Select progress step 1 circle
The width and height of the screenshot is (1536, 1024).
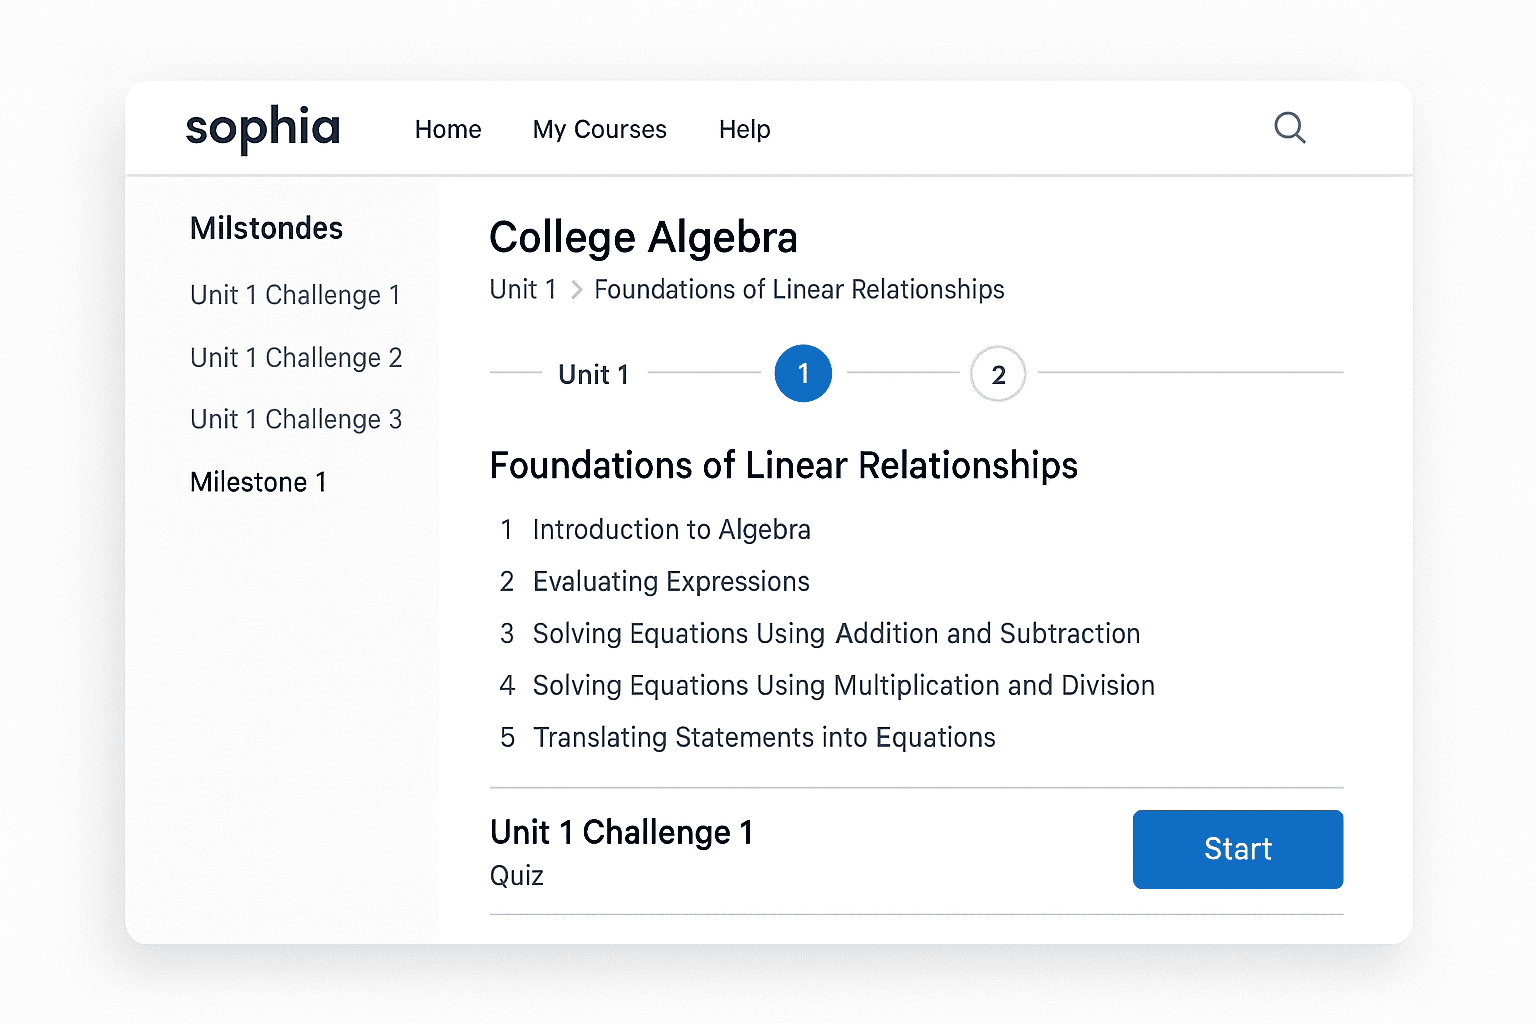(x=803, y=373)
